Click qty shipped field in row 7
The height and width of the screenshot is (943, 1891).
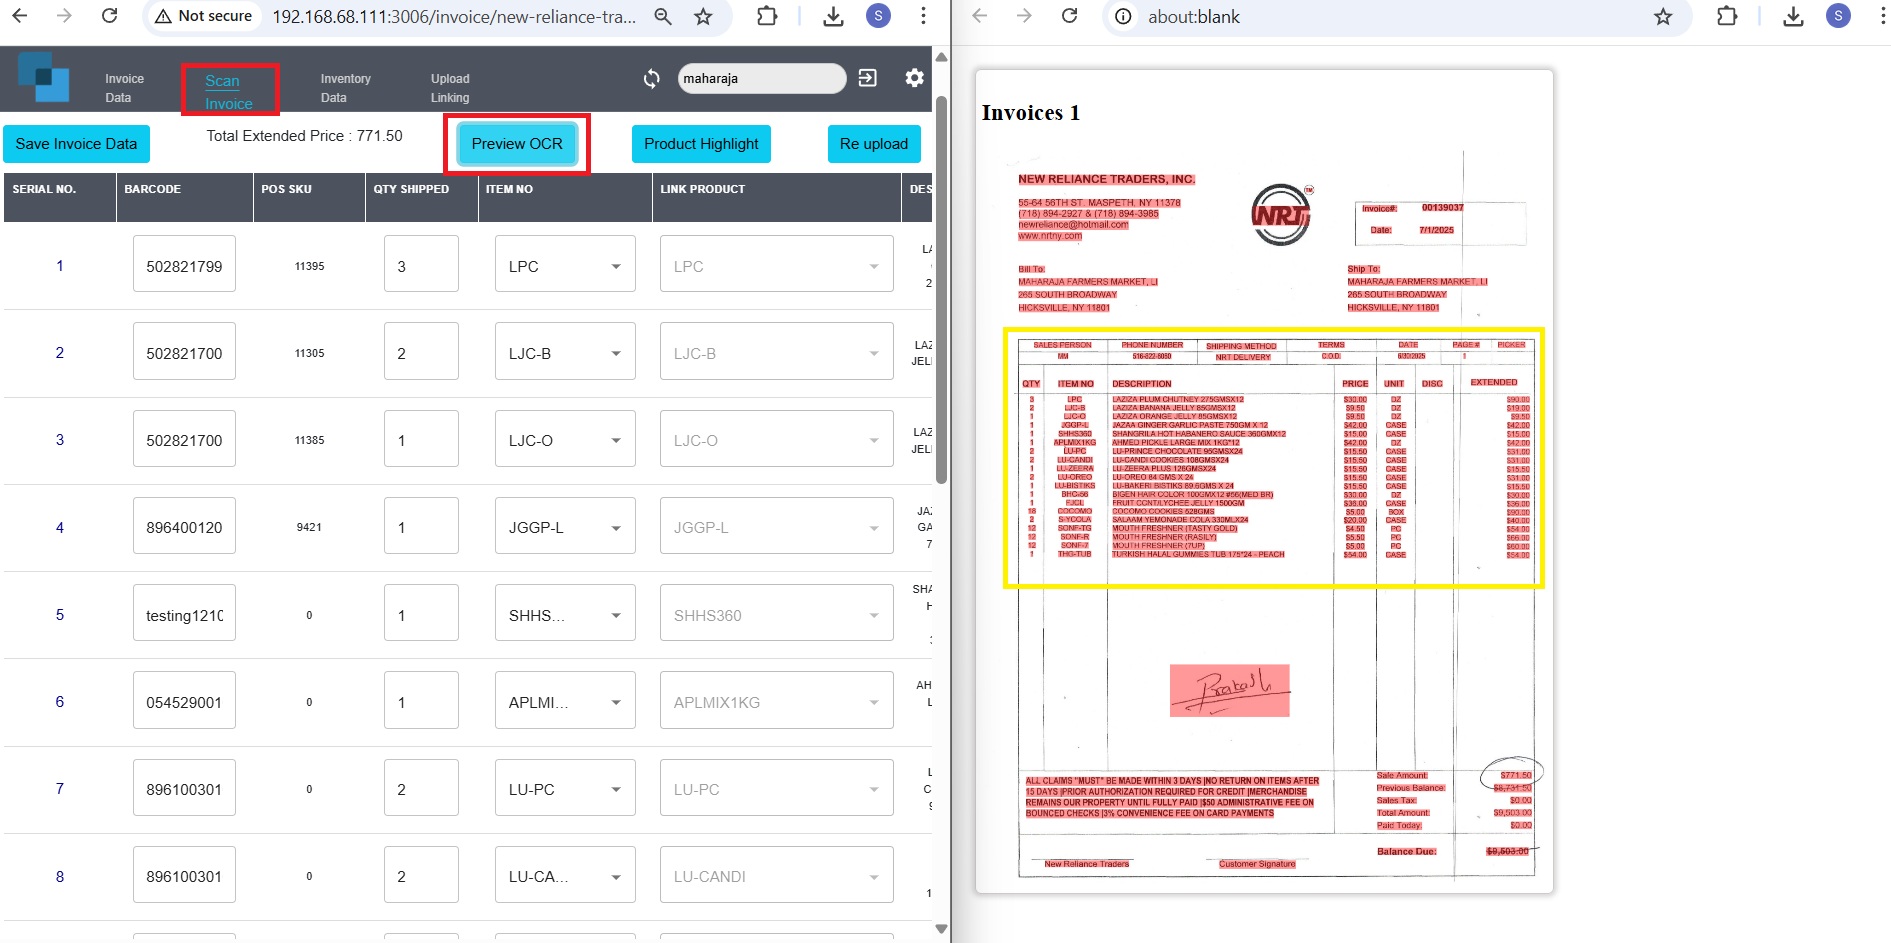pos(421,789)
